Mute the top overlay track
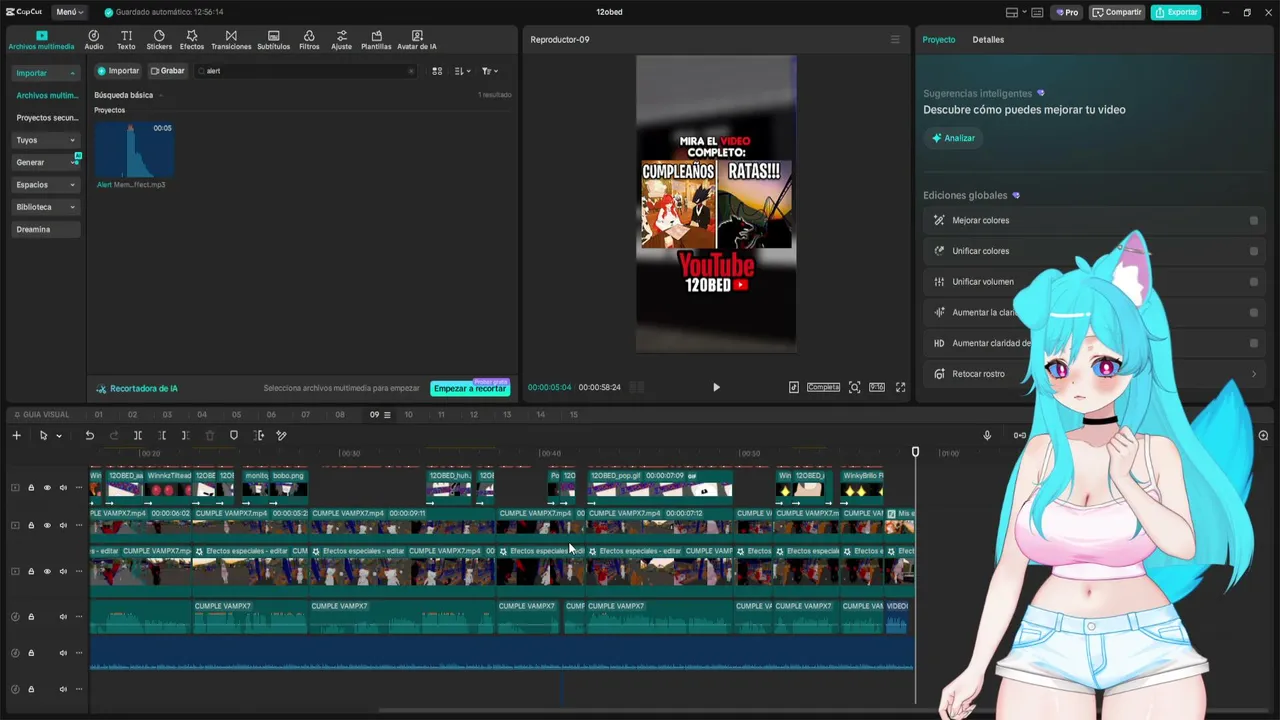The height and width of the screenshot is (720, 1280). [x=63, y=488]
